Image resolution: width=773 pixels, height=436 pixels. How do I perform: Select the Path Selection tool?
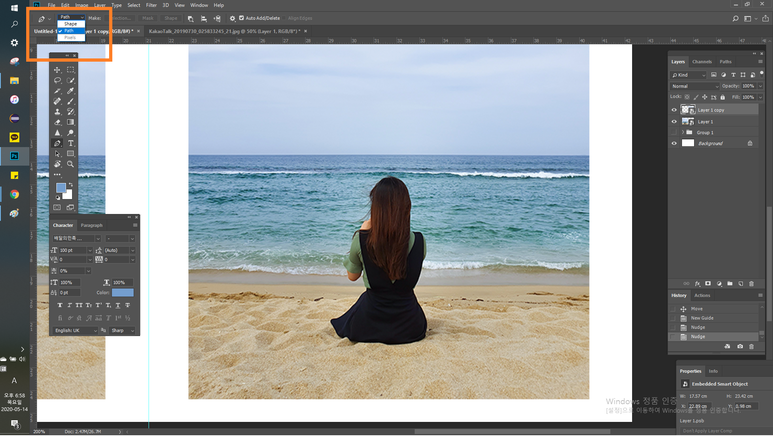pos(57,153)
